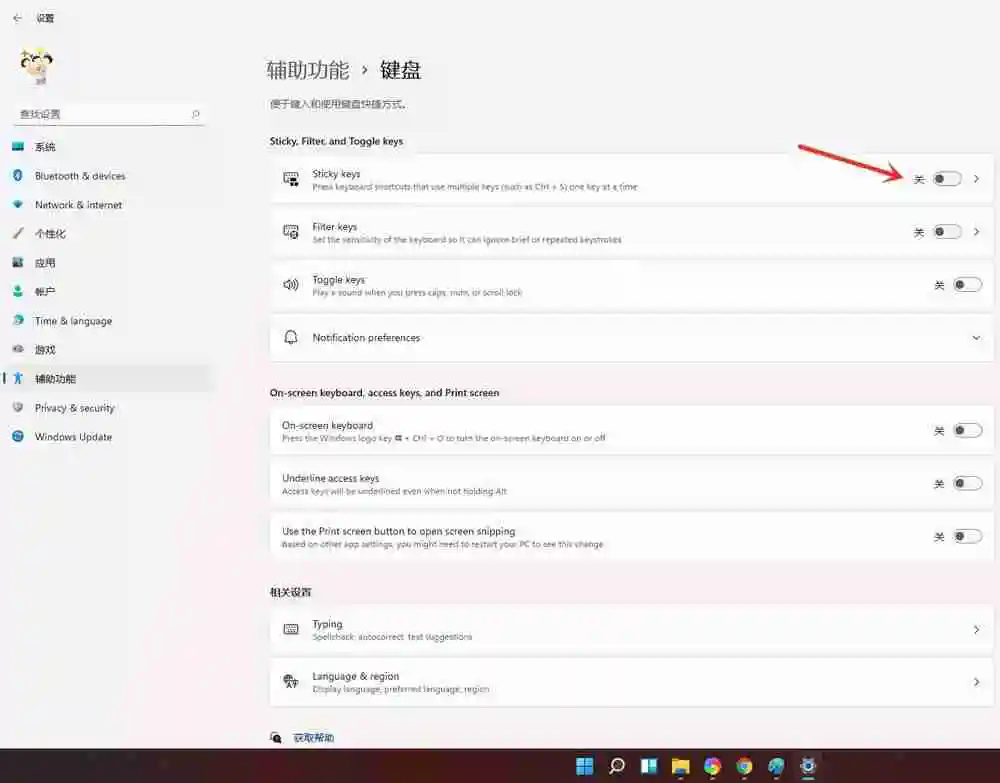Toggle the Filter keys switch
Screen dimensions: 1000x783
pyautogui.click(x=947, y=232)
